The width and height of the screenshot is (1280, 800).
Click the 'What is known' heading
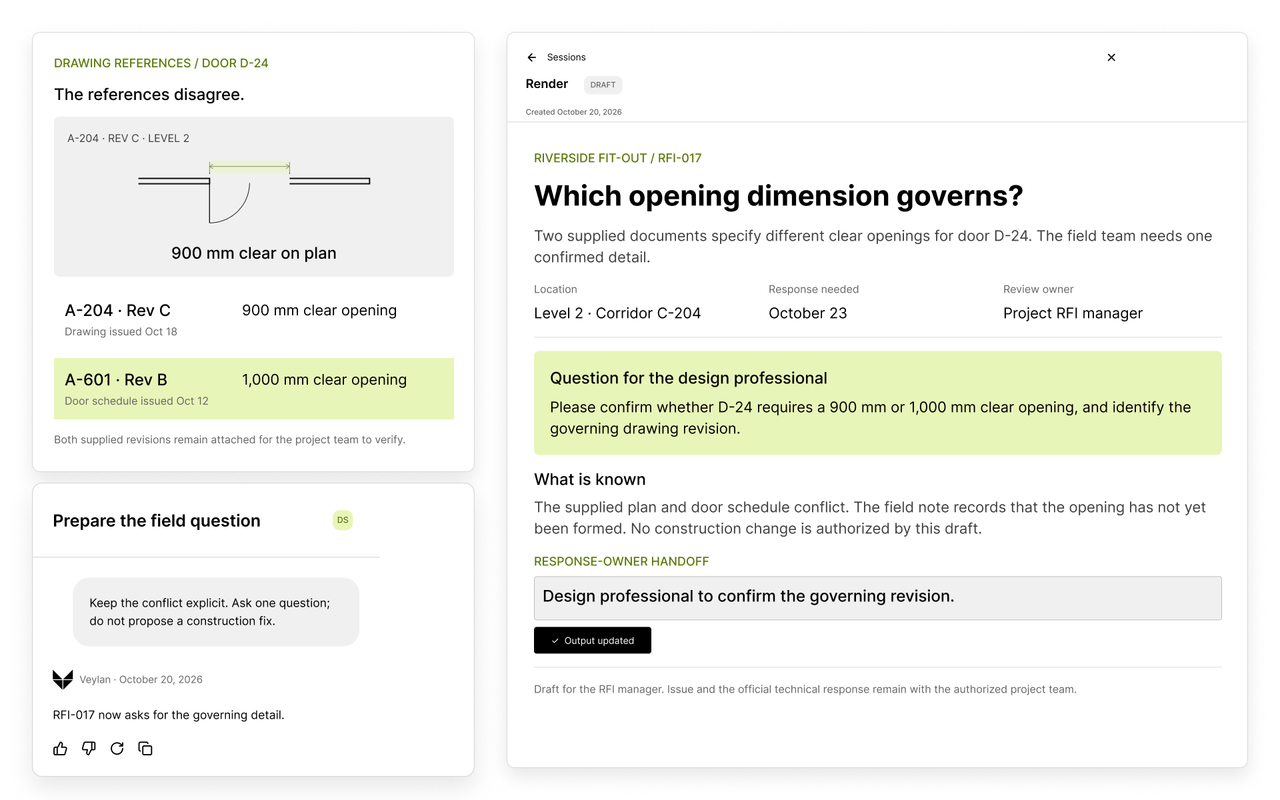pos(590,479)
